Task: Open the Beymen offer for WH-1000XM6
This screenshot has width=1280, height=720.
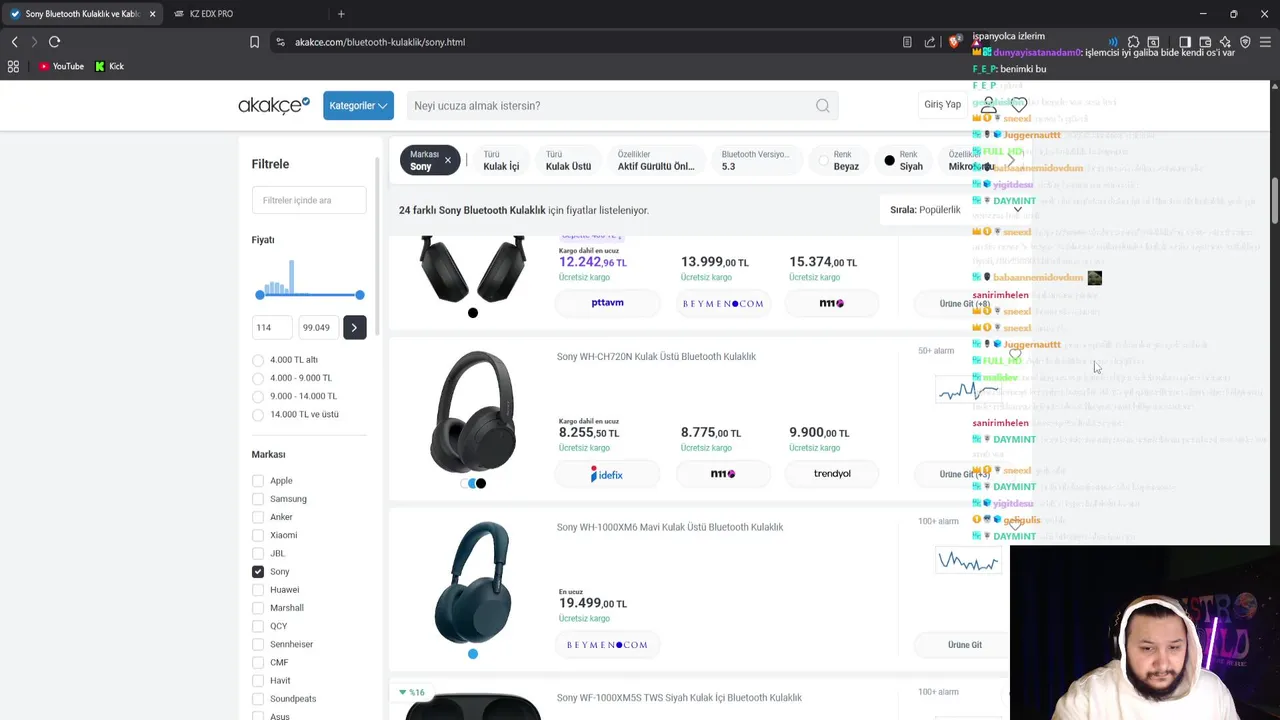Action: [x=607, y=645]
